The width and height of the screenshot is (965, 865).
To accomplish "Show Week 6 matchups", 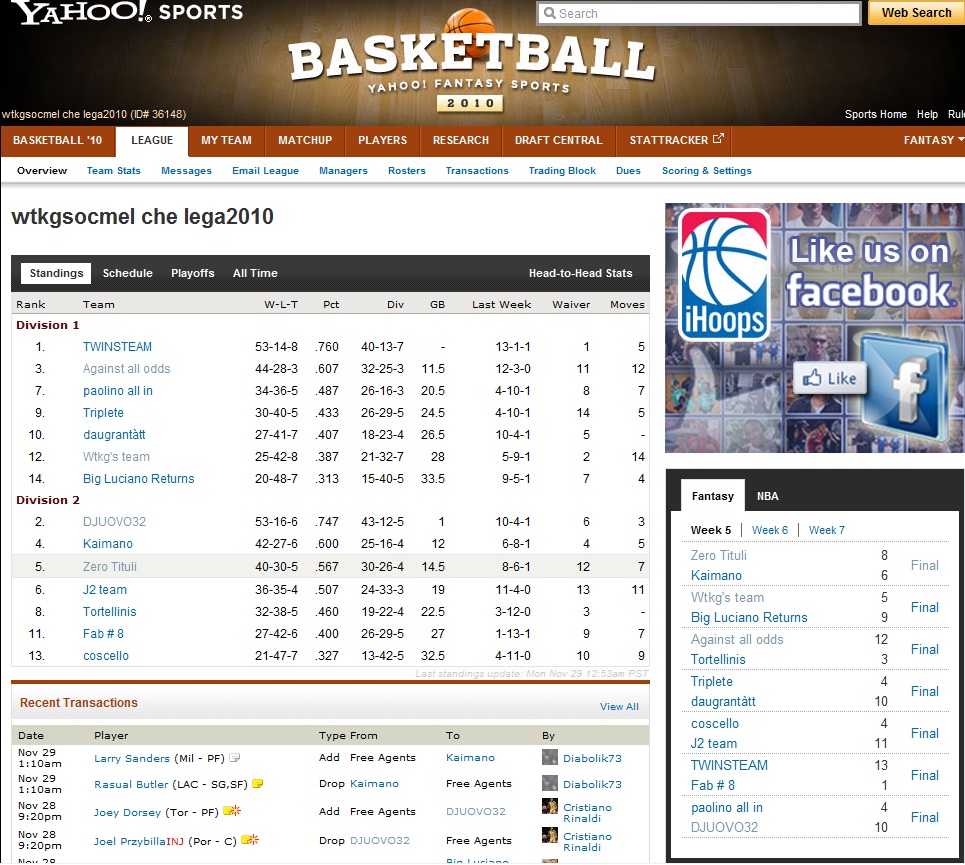I will pyautogui.click(x=770, y=530).
